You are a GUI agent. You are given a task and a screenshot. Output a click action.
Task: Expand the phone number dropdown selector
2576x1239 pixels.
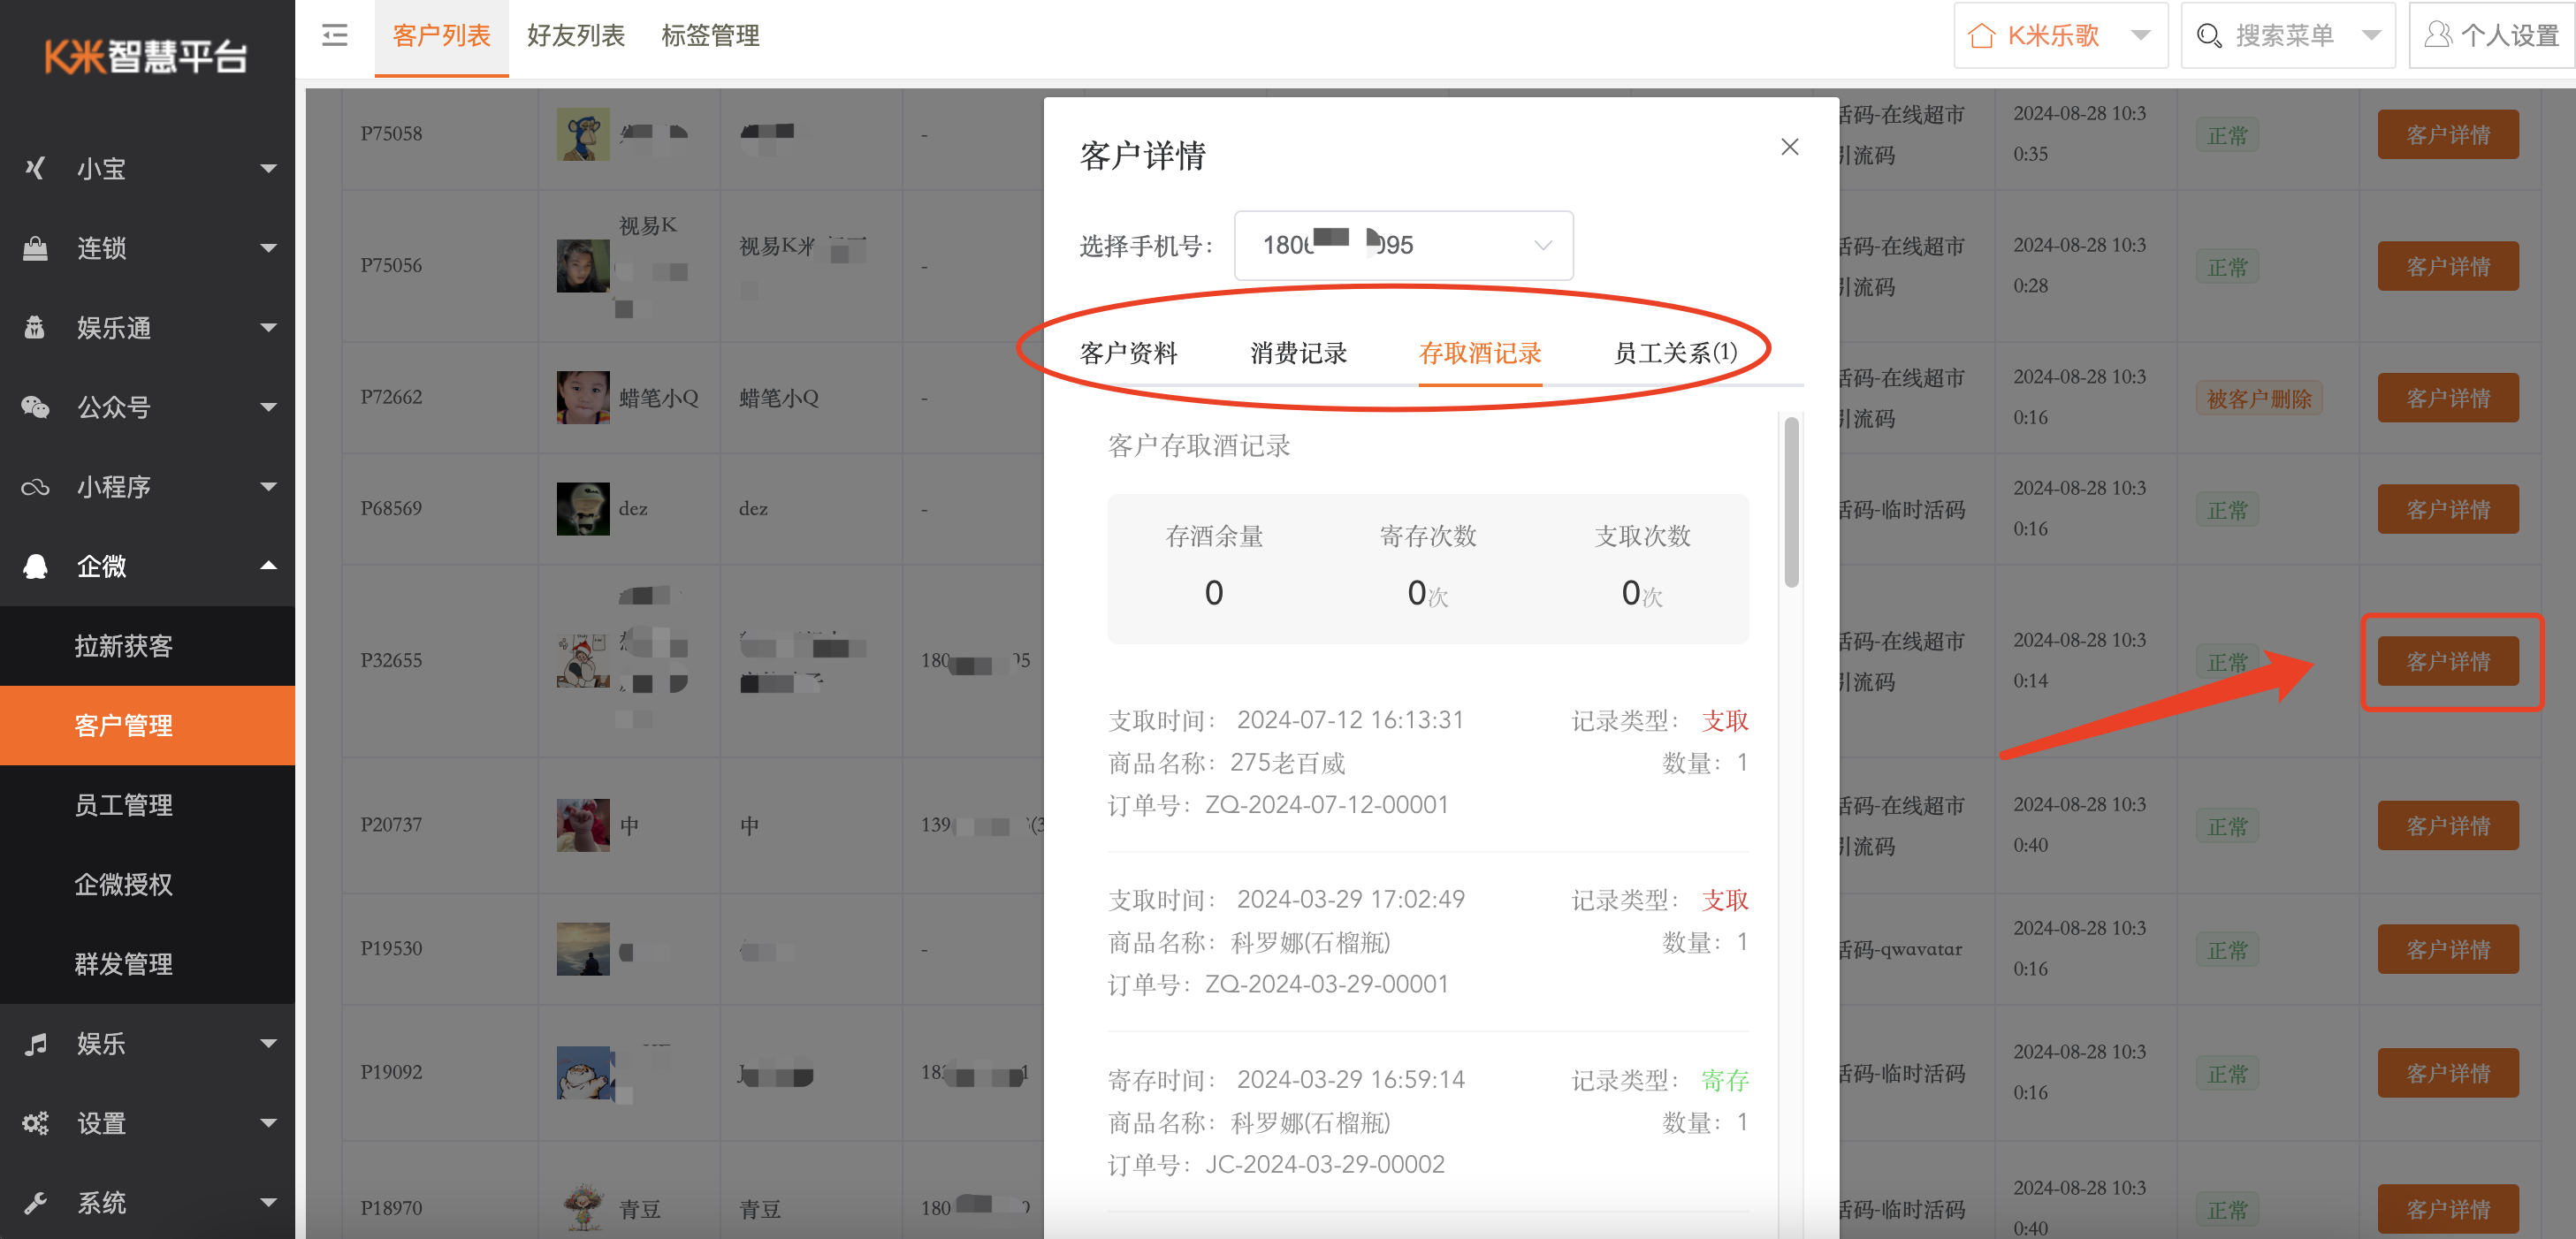click(x=1536, y=247)
